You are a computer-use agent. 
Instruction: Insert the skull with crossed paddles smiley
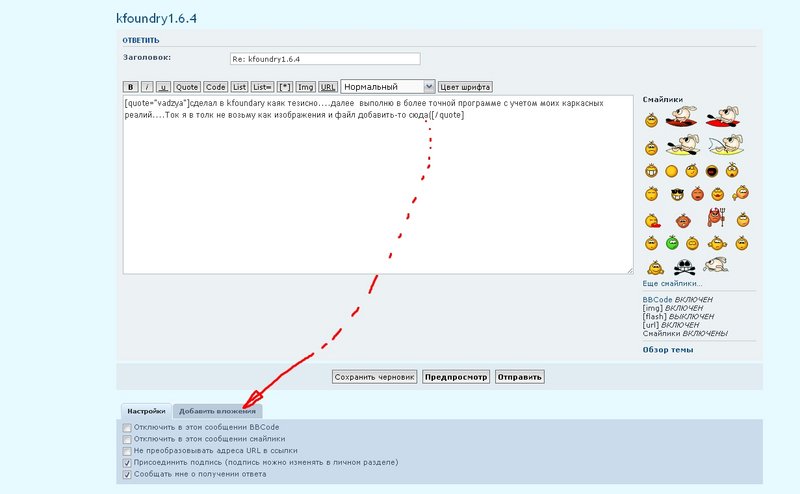pos(684,267)
